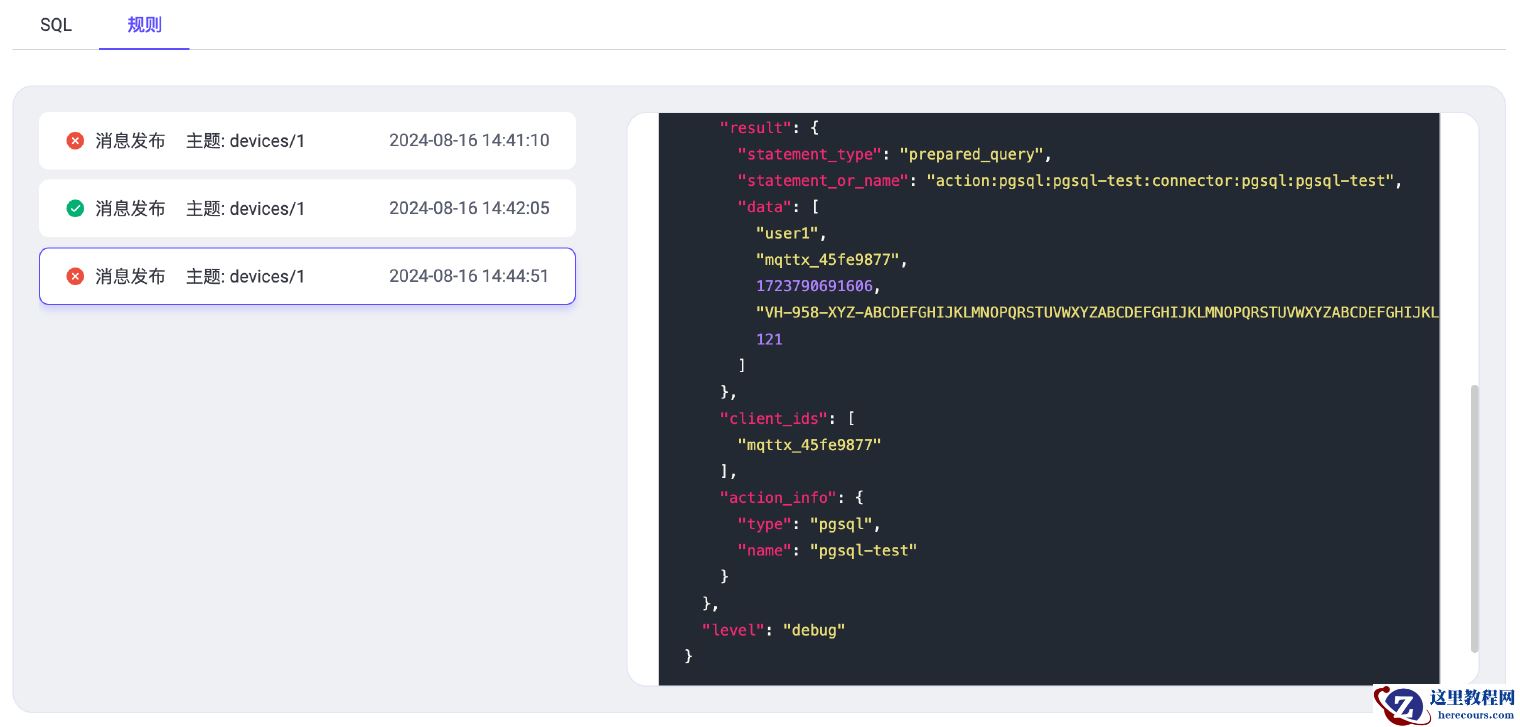Screen dimensions: 1520x727
Task: Click red error icon of 14:41:10 entry
Action: coord(75,141)
